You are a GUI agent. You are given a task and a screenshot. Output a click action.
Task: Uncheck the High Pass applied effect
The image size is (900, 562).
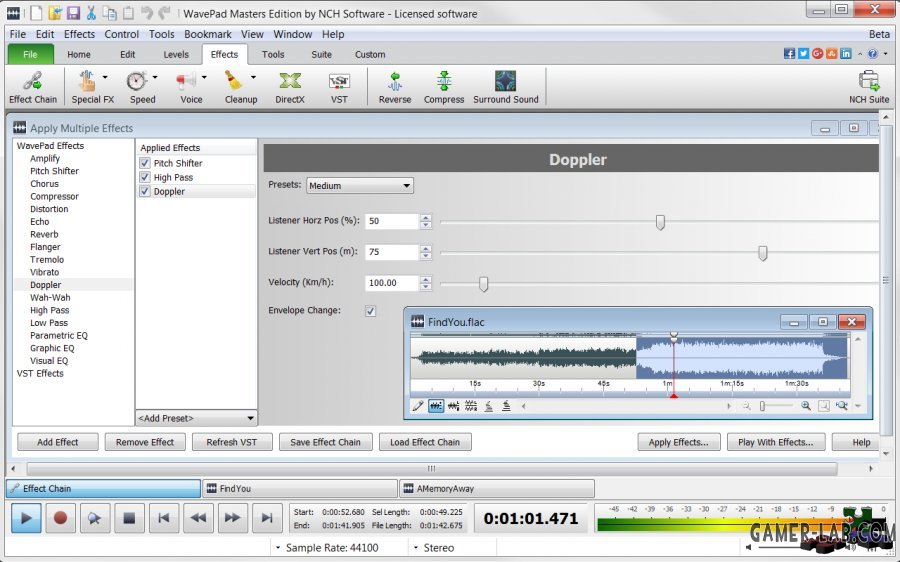tap(145, 177)
